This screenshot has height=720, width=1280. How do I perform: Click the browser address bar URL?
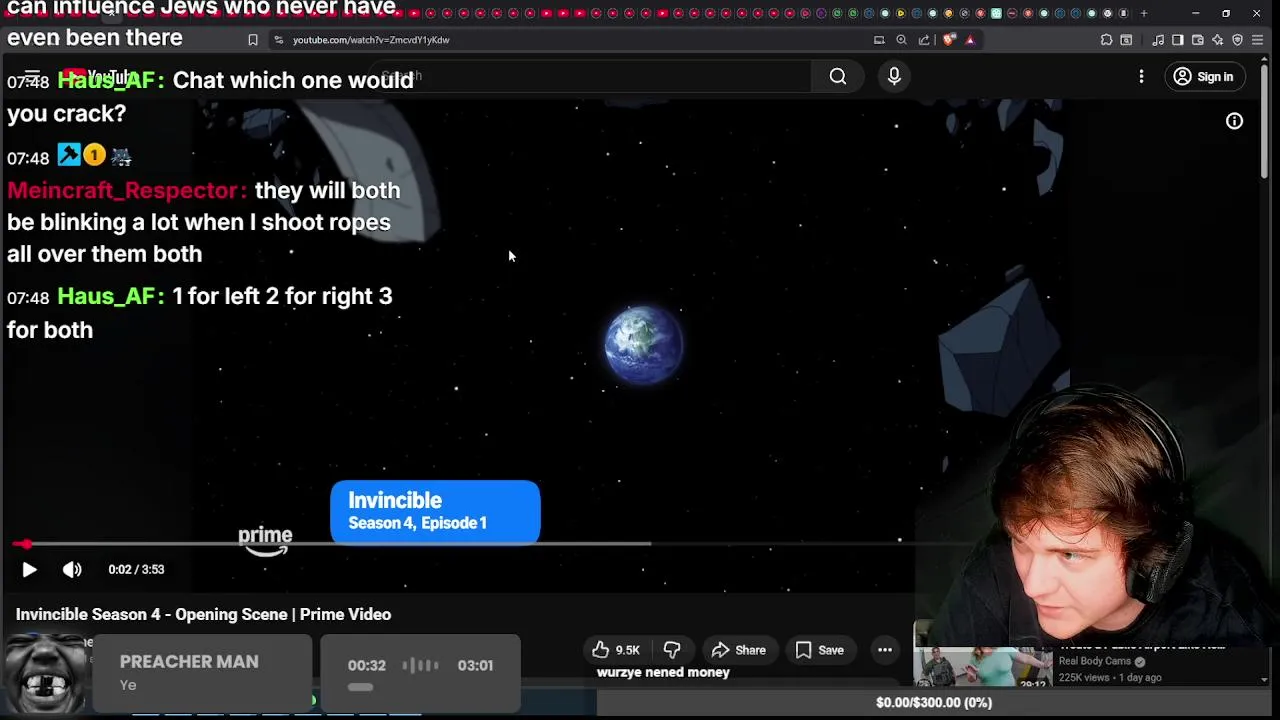pyautogui.click(x=371, y=40)
